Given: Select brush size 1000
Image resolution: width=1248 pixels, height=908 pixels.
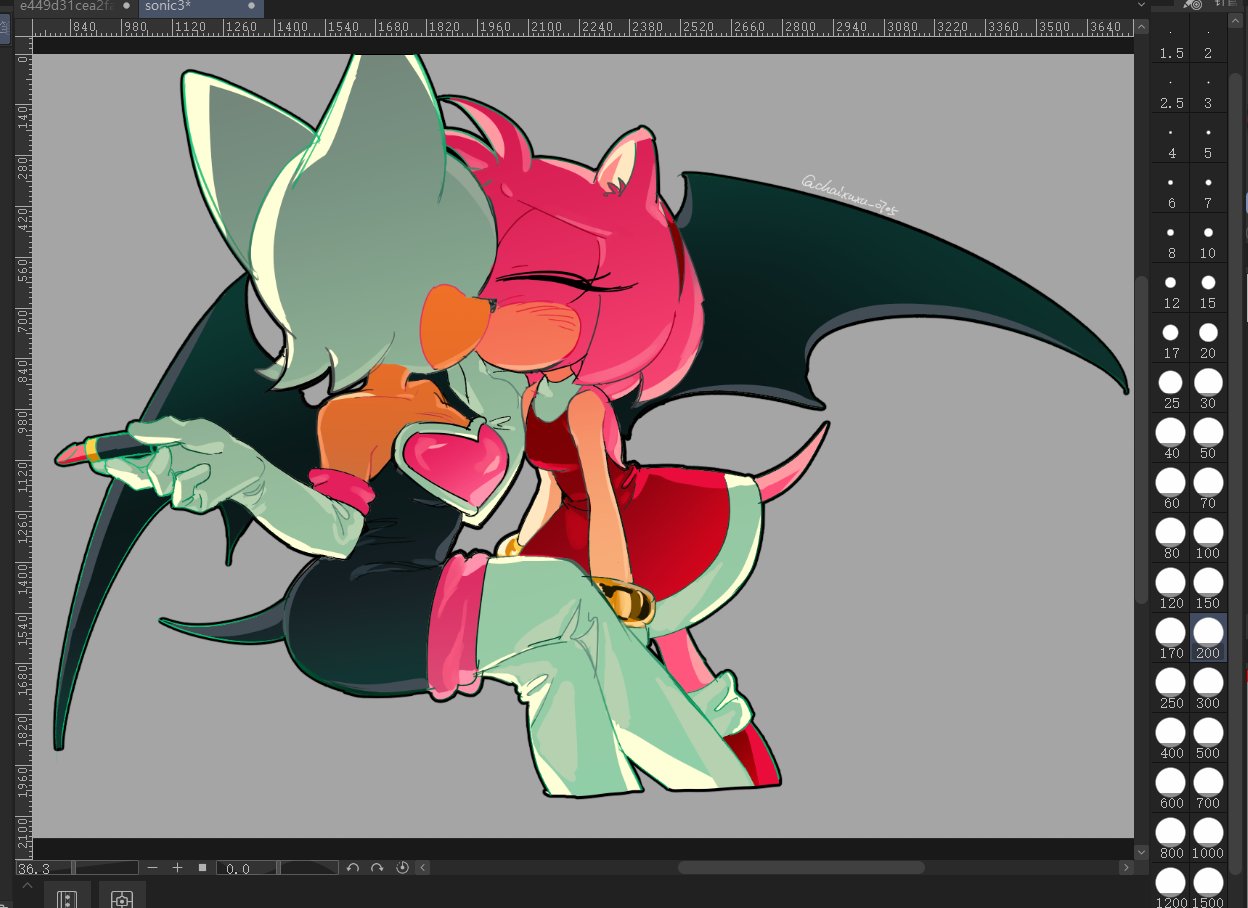Looking at the screenshot, I should (x=1208, y=838).
